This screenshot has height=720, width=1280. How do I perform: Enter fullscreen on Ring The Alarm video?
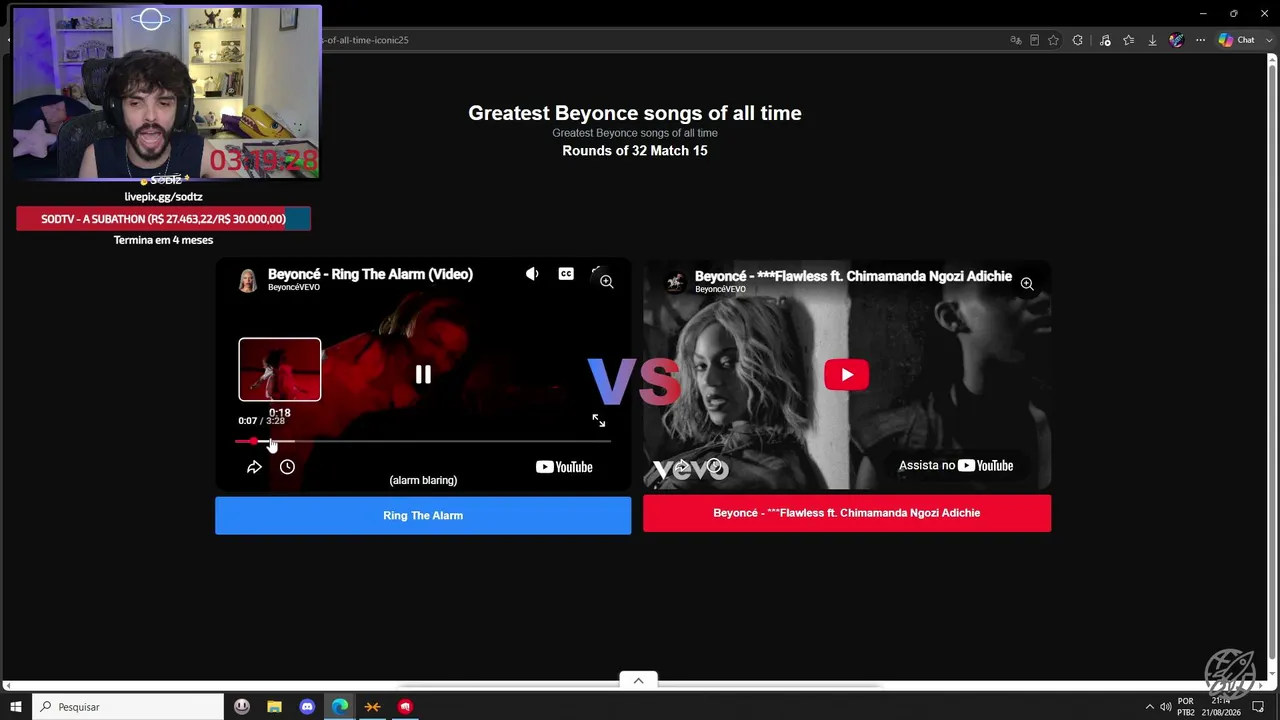point(598,421)
